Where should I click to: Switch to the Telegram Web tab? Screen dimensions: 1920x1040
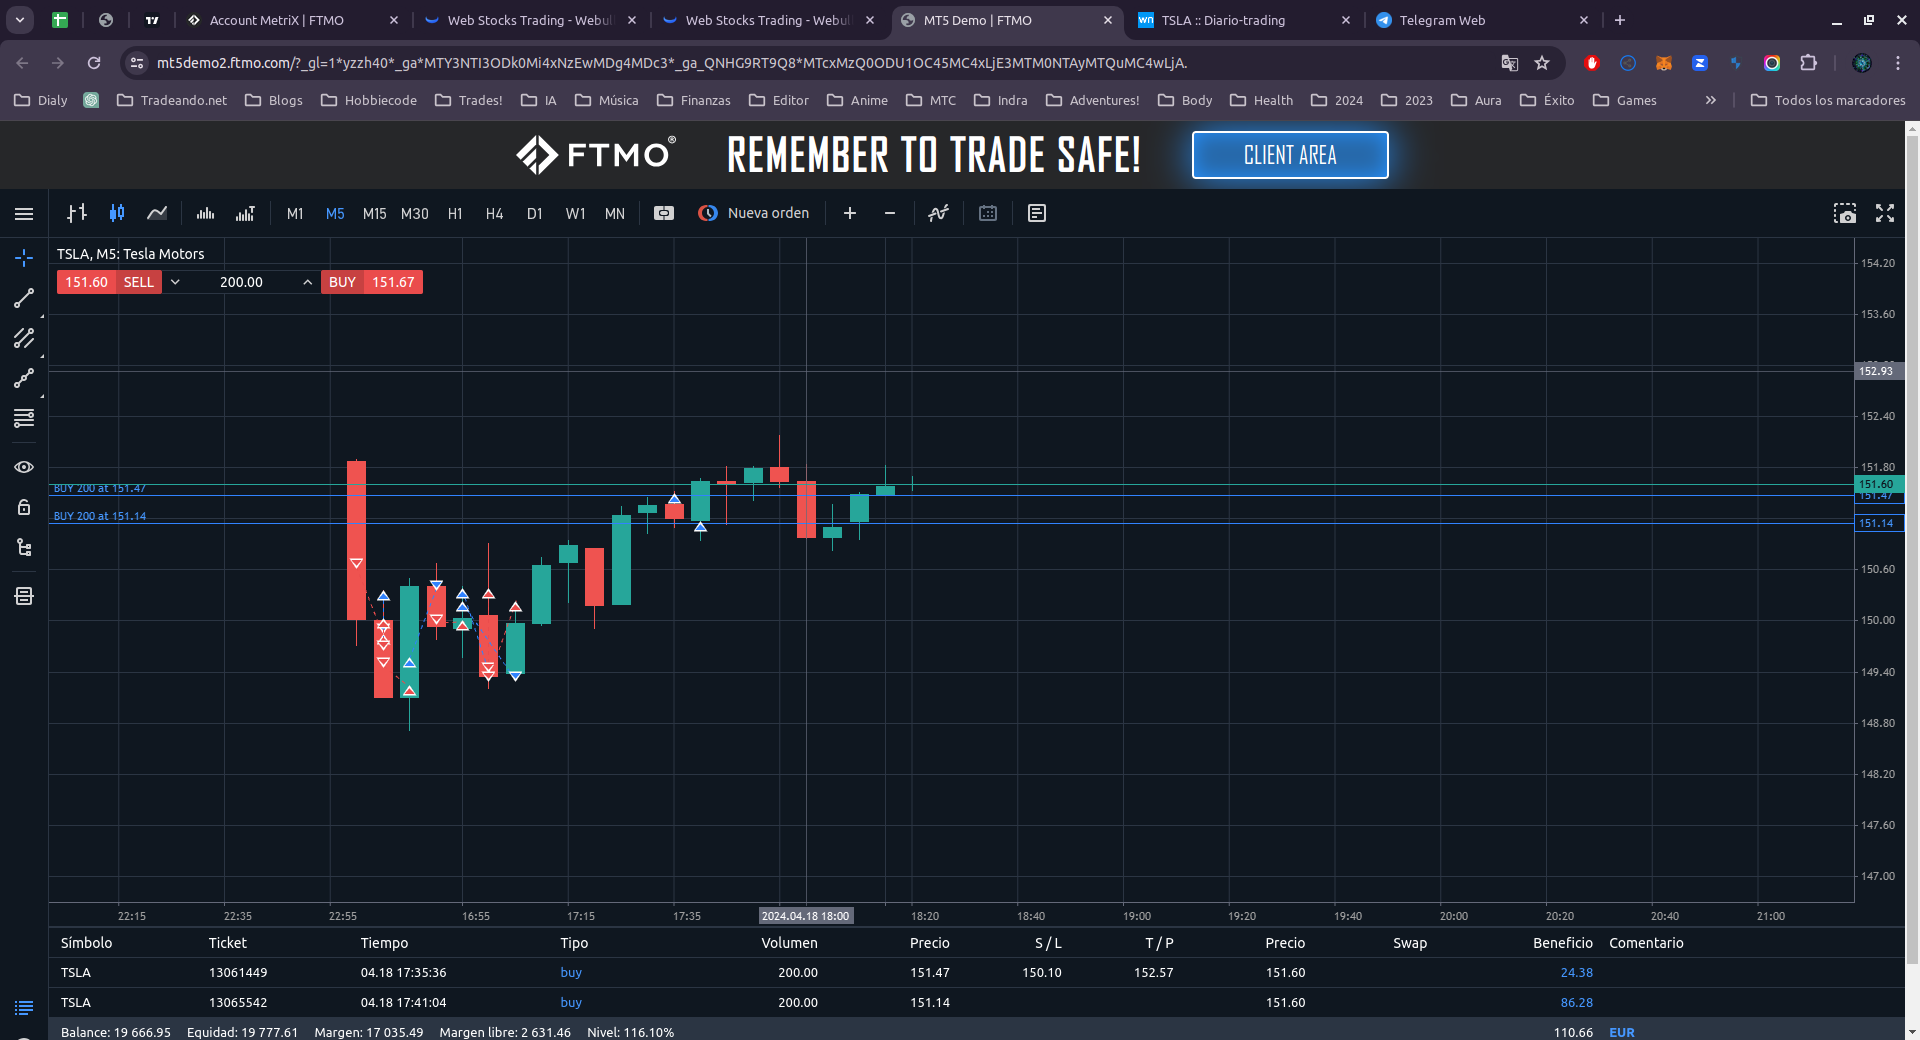pyautogui.click(x=1441, y=20)
